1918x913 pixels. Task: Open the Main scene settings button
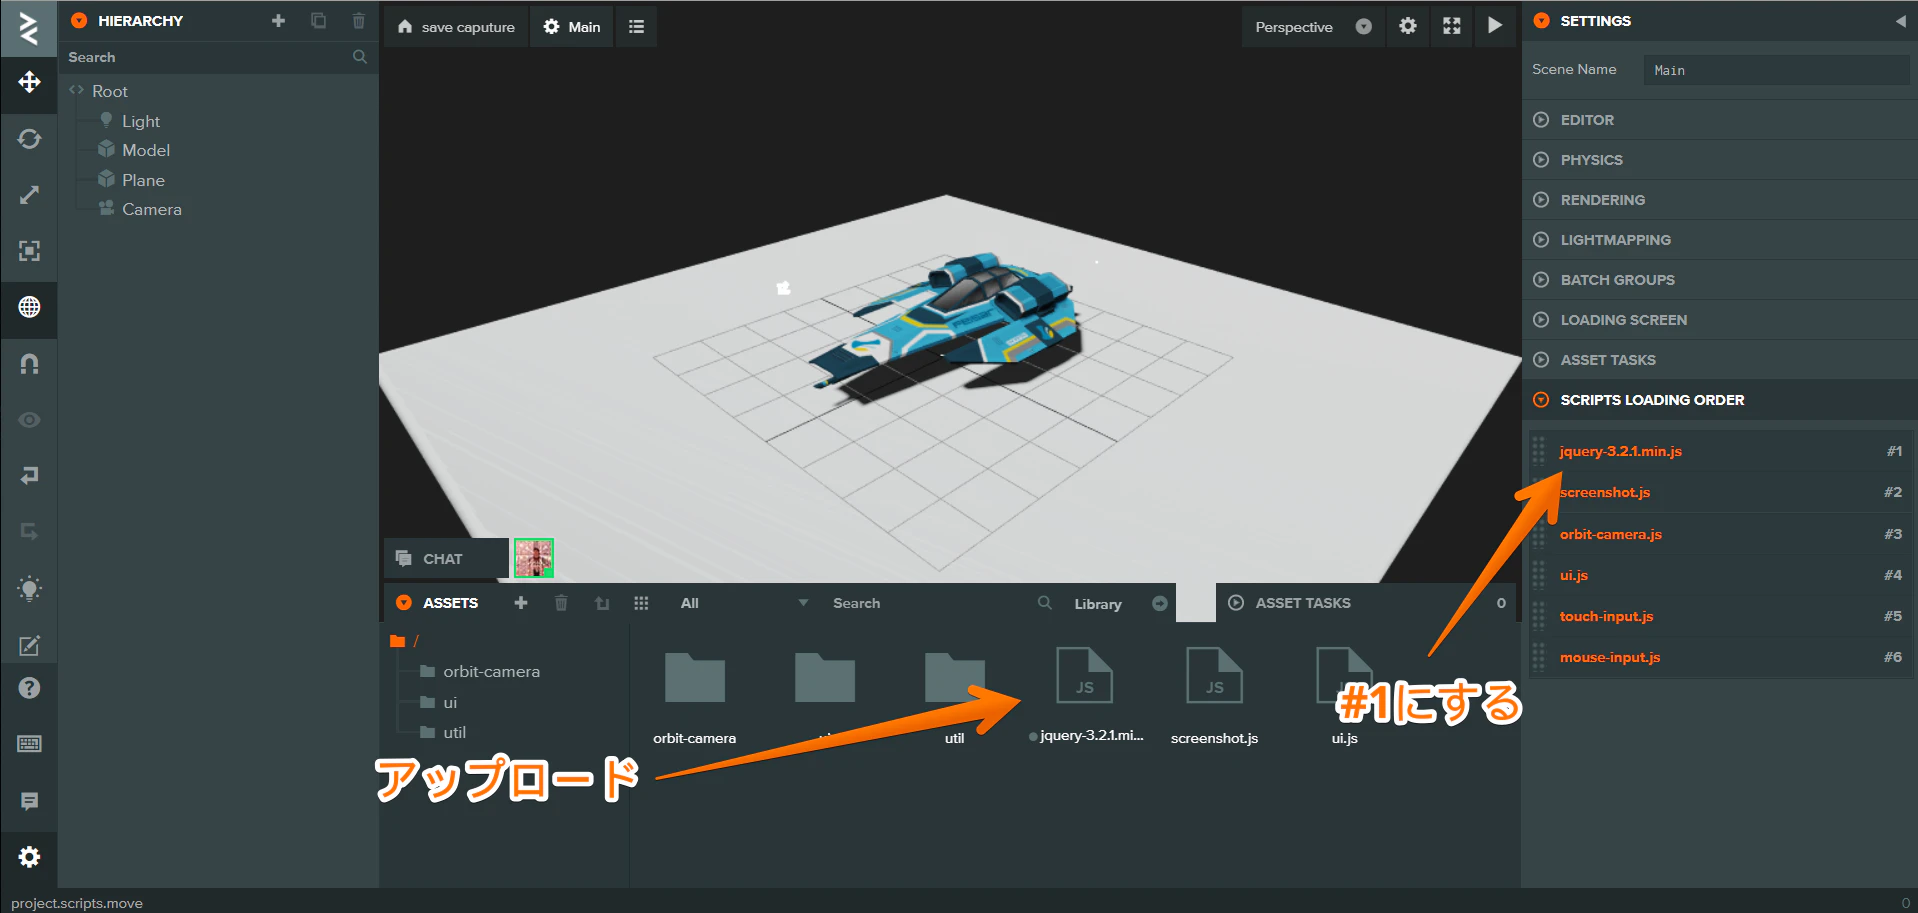click(x=572, y=27)
